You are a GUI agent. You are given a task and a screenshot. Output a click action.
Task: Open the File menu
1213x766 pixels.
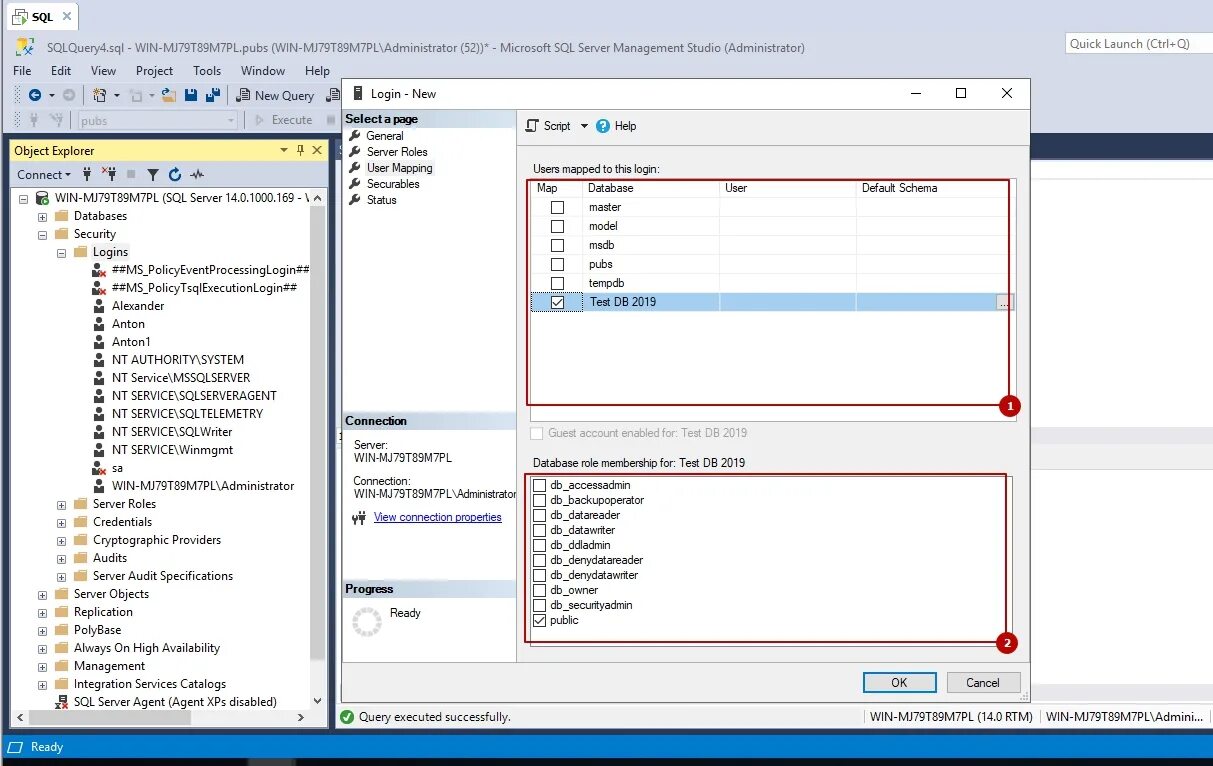(x=24, y=71)
